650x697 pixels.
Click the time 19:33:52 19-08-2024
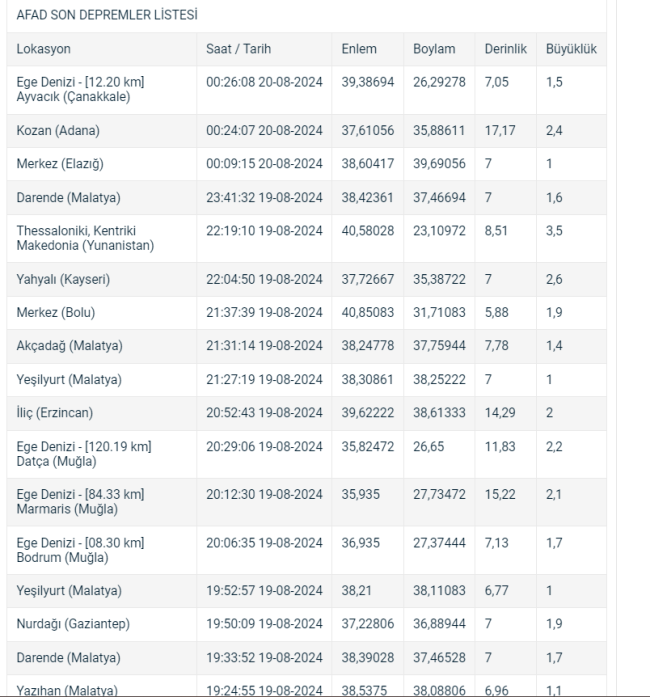(x=264, y=658)
